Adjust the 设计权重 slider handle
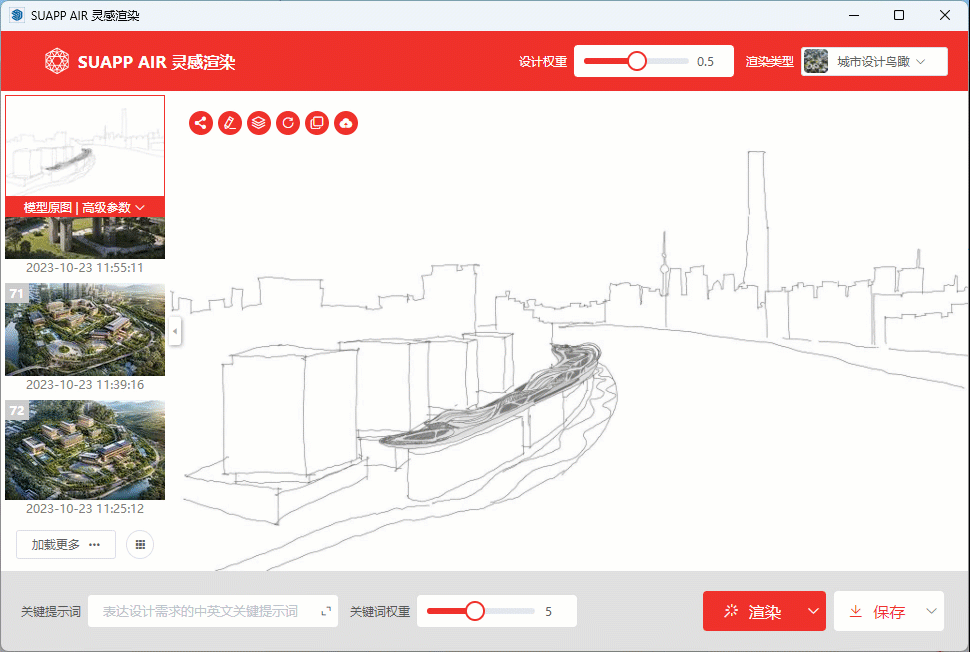970x652 pixels. (x=637, y=61)
